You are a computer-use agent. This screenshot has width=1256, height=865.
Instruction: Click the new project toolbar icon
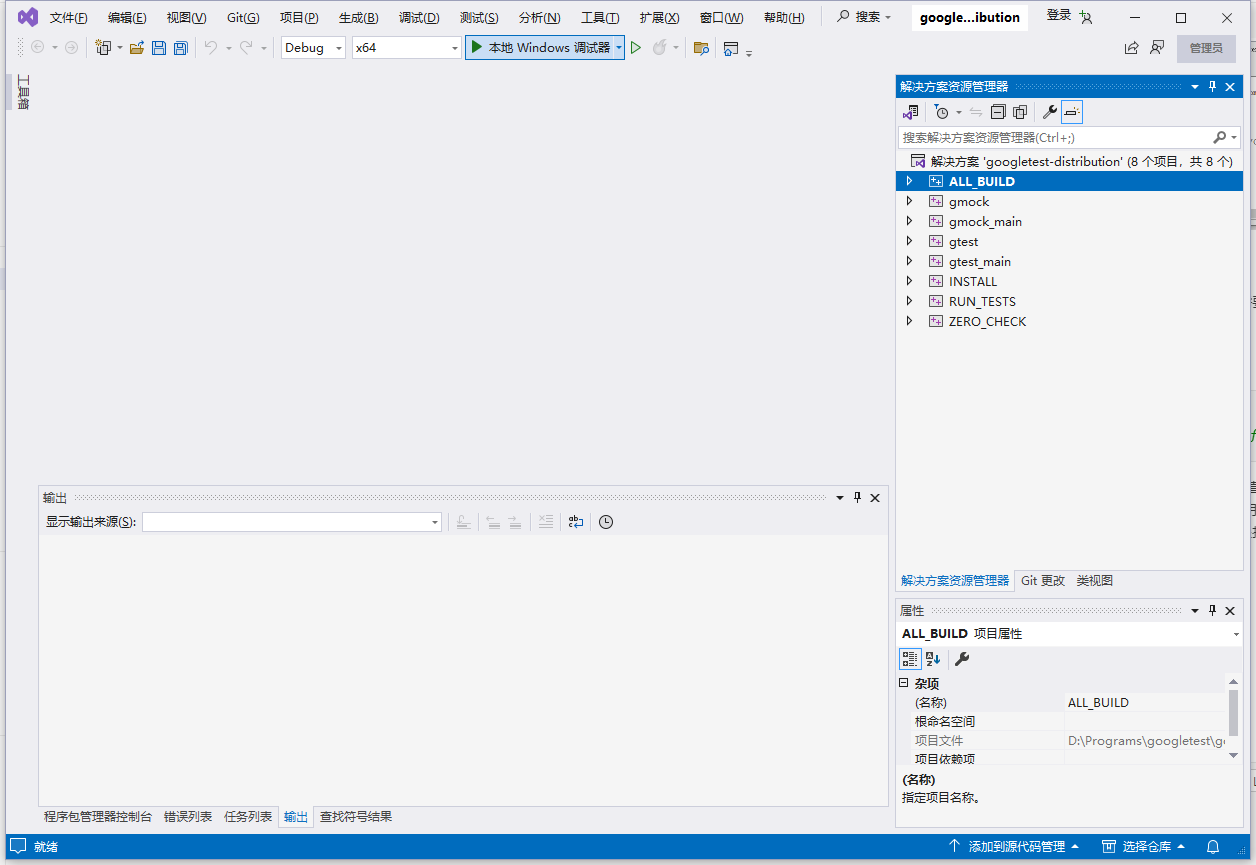[103, 48]
